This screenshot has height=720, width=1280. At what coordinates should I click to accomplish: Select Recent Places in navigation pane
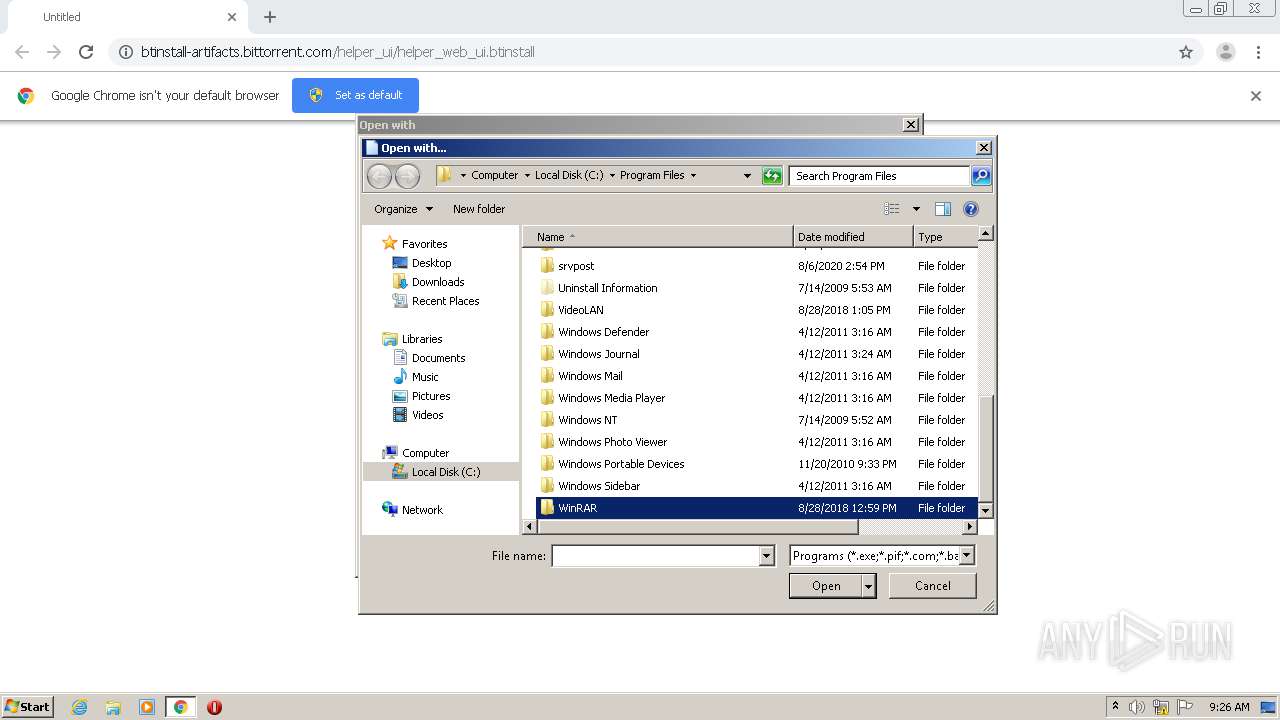coord(445,301)
